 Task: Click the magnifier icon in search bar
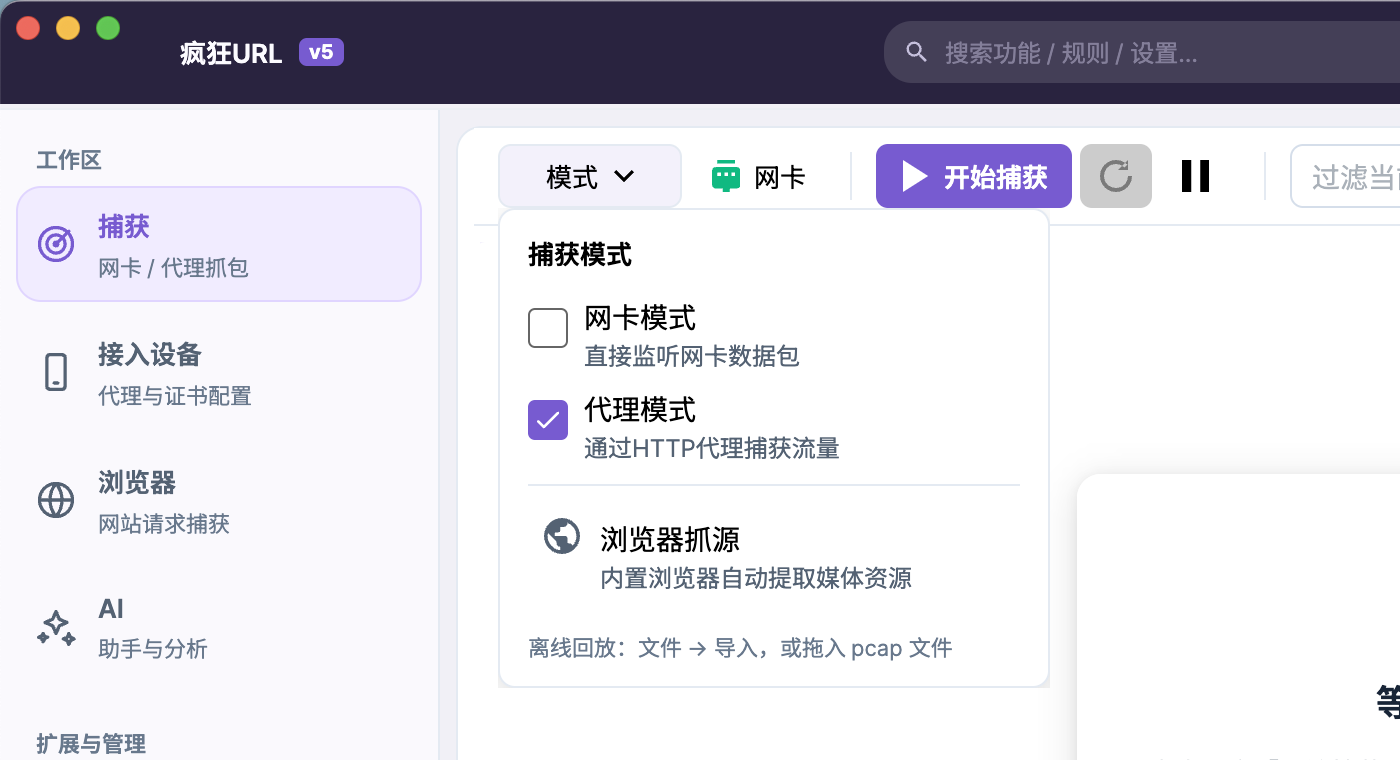click(x=916, y=52)
